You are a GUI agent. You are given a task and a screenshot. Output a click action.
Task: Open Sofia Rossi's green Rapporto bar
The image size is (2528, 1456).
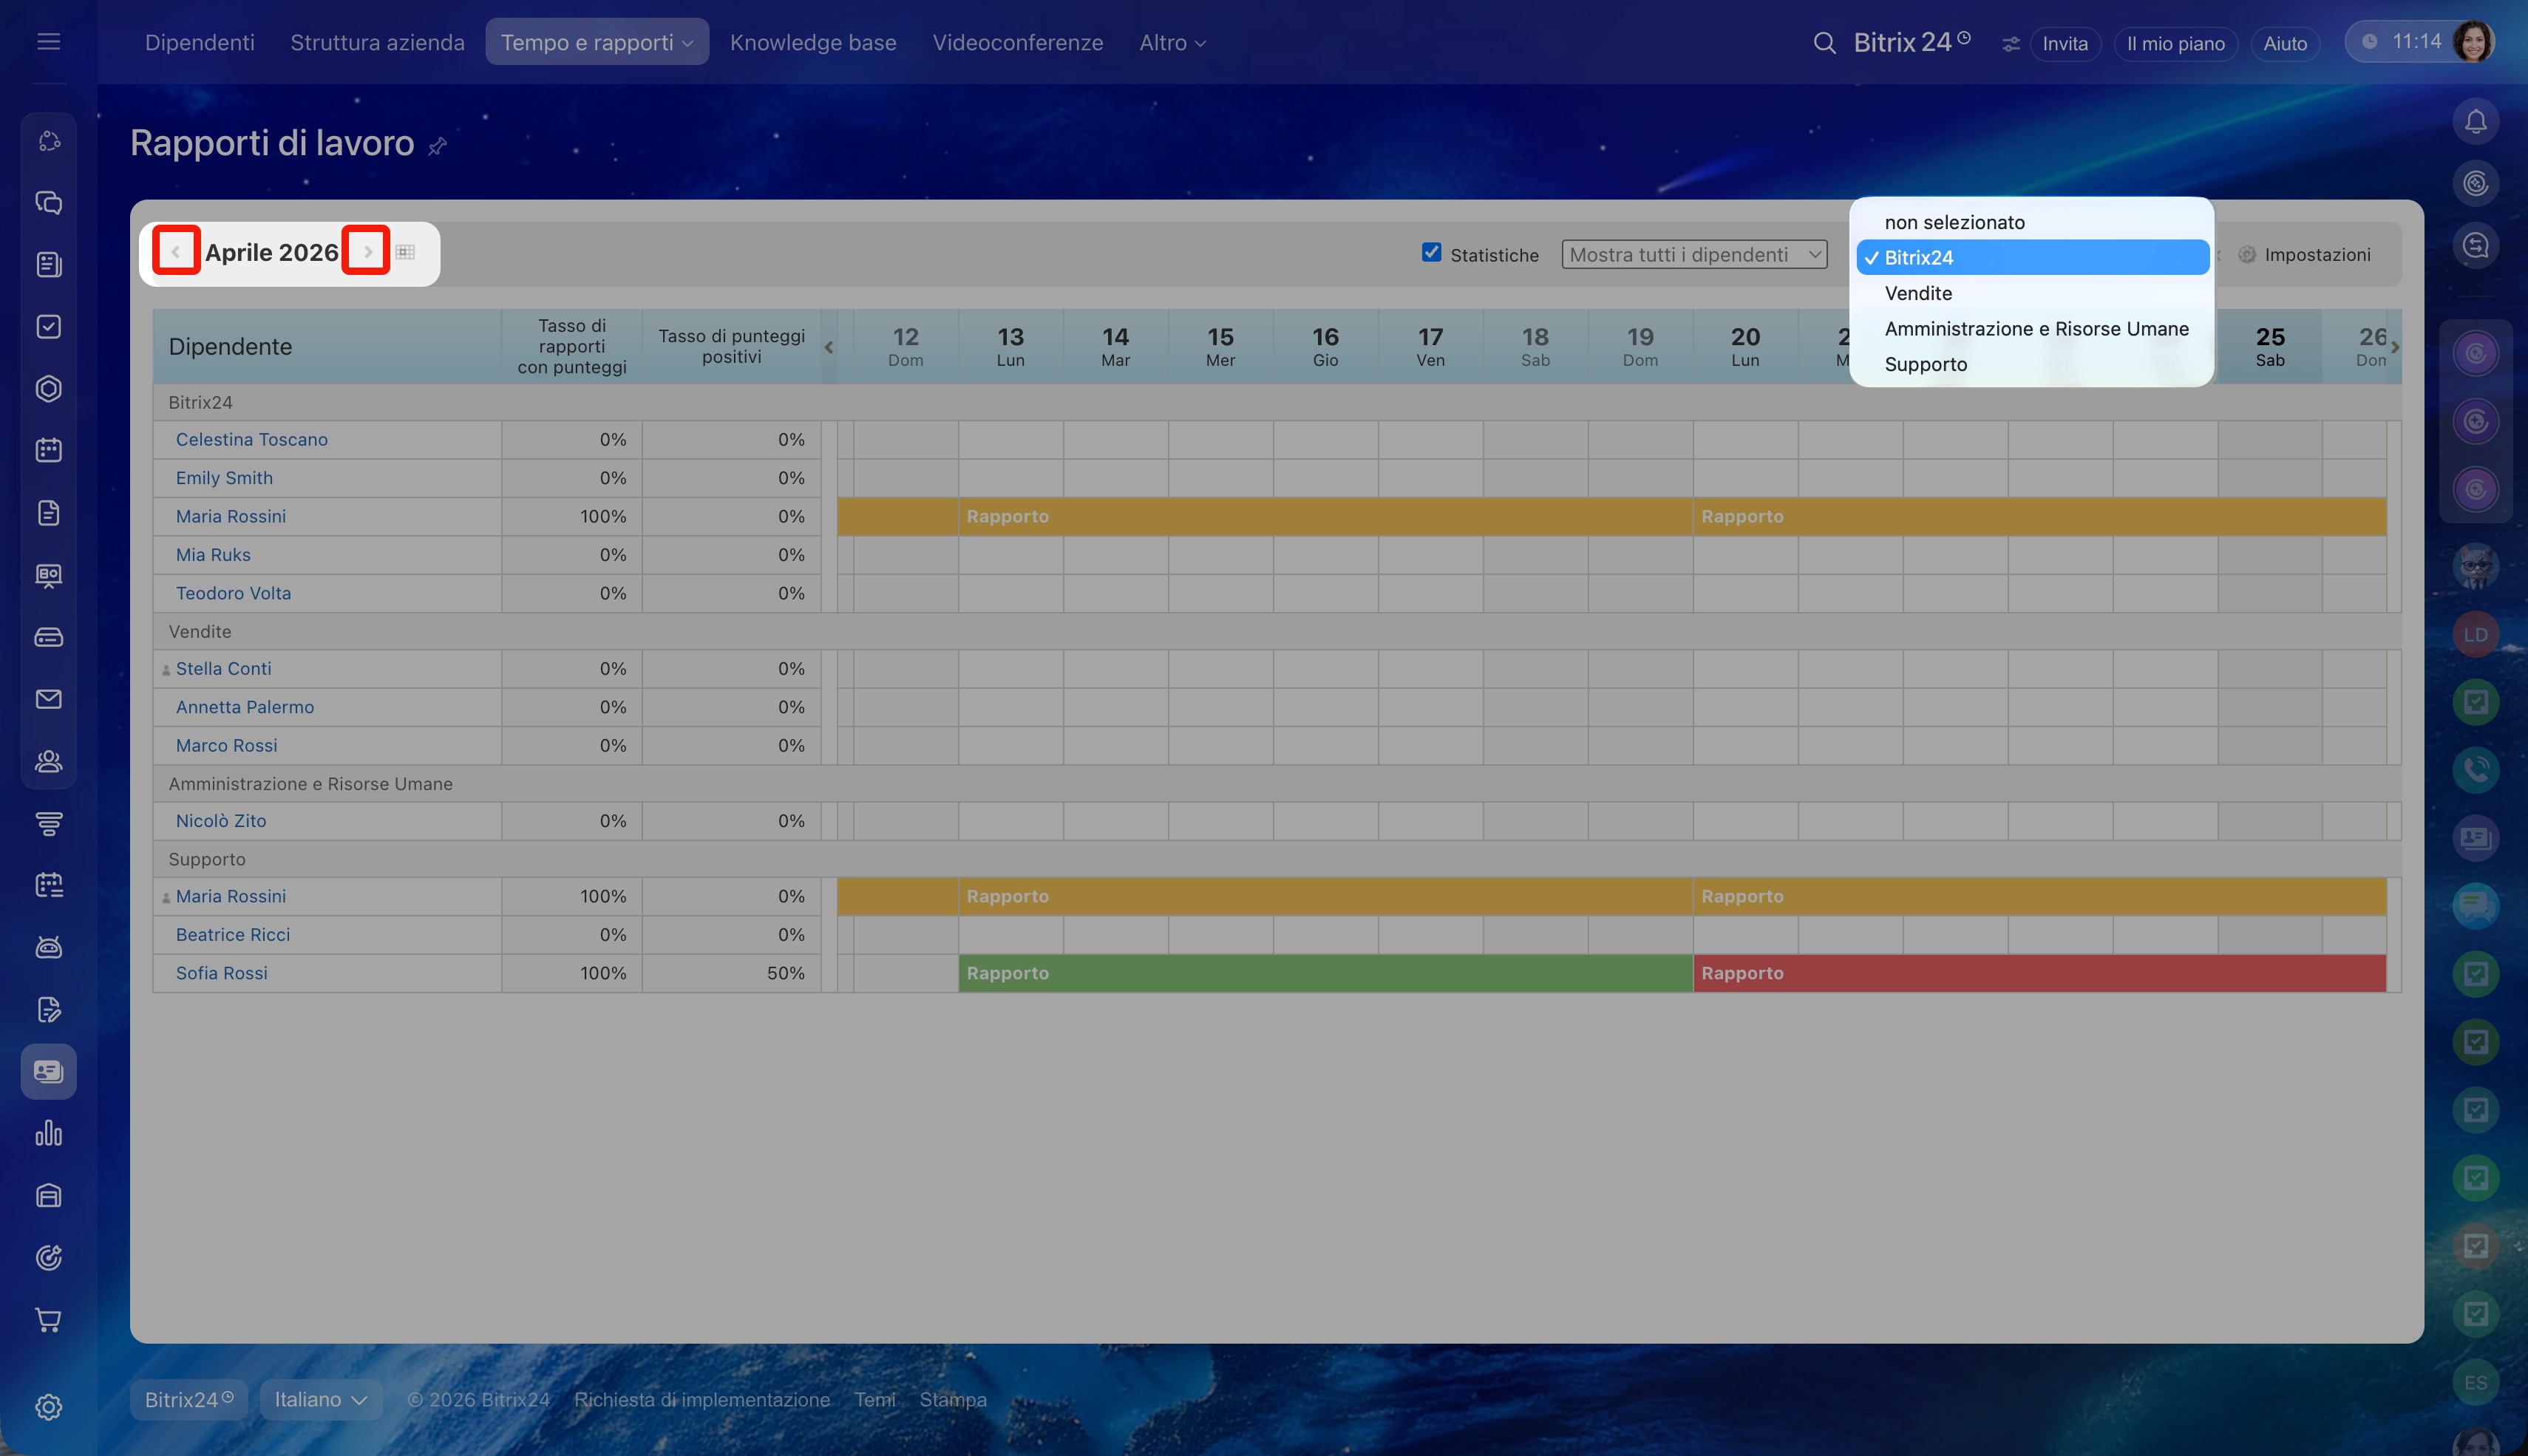[x=1324, y=973]
